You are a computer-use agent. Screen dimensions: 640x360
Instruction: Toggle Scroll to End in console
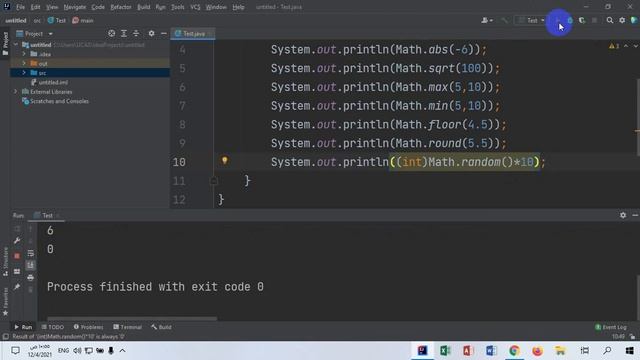coord(31,266)
